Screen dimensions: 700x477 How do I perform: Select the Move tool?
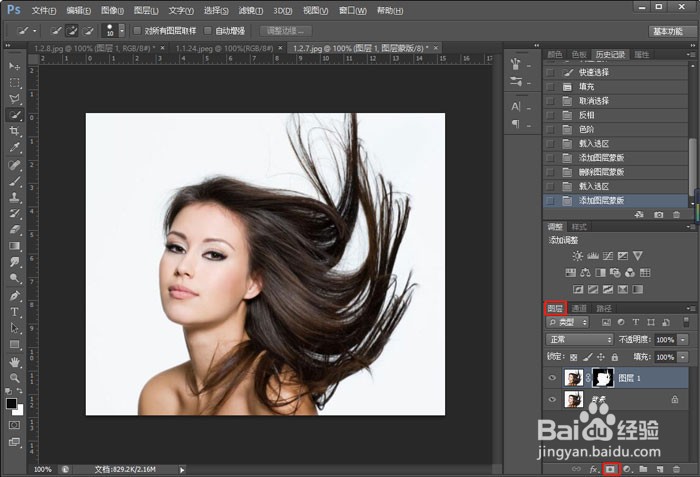[14, 67]
